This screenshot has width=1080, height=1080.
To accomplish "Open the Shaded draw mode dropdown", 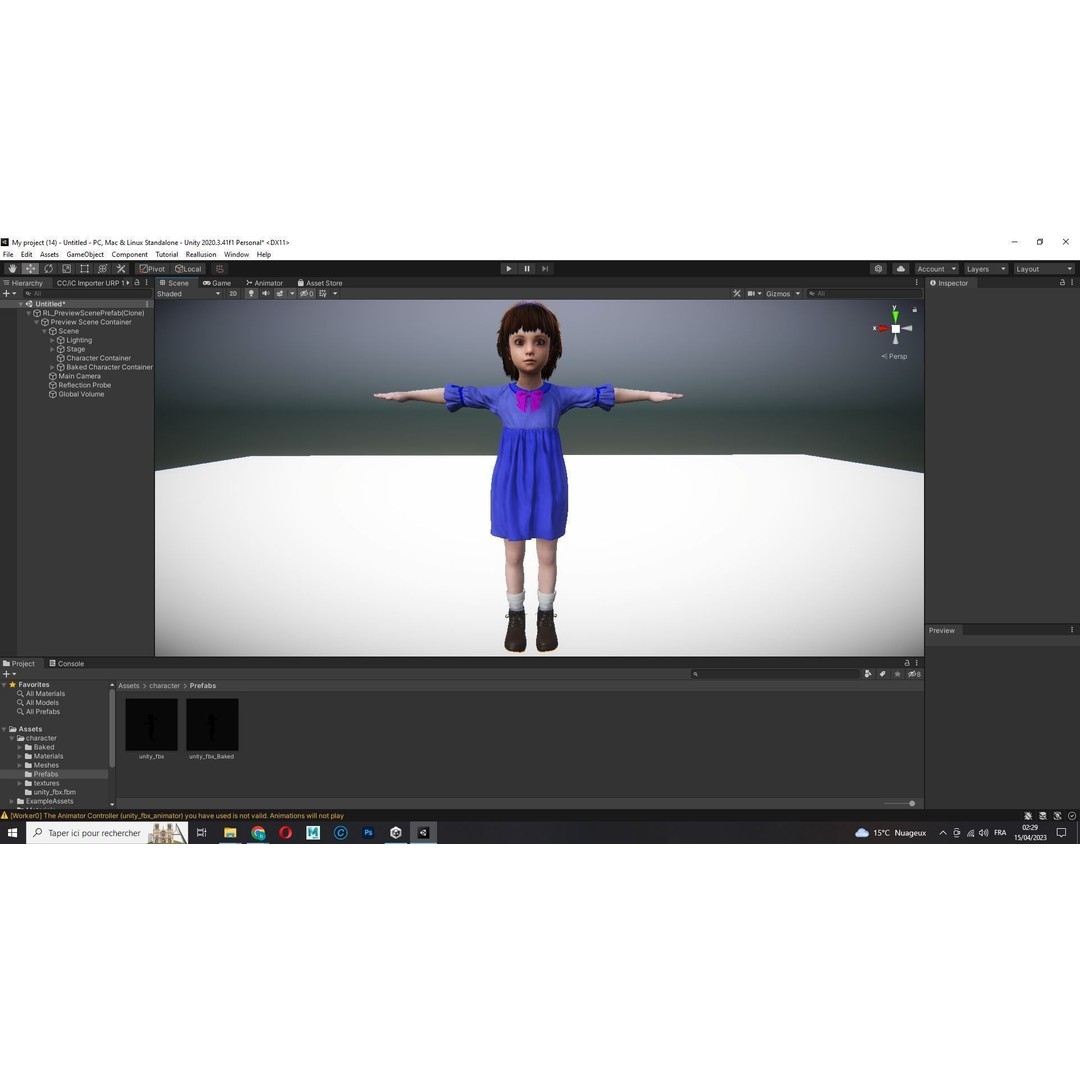I will pos(189,293).
